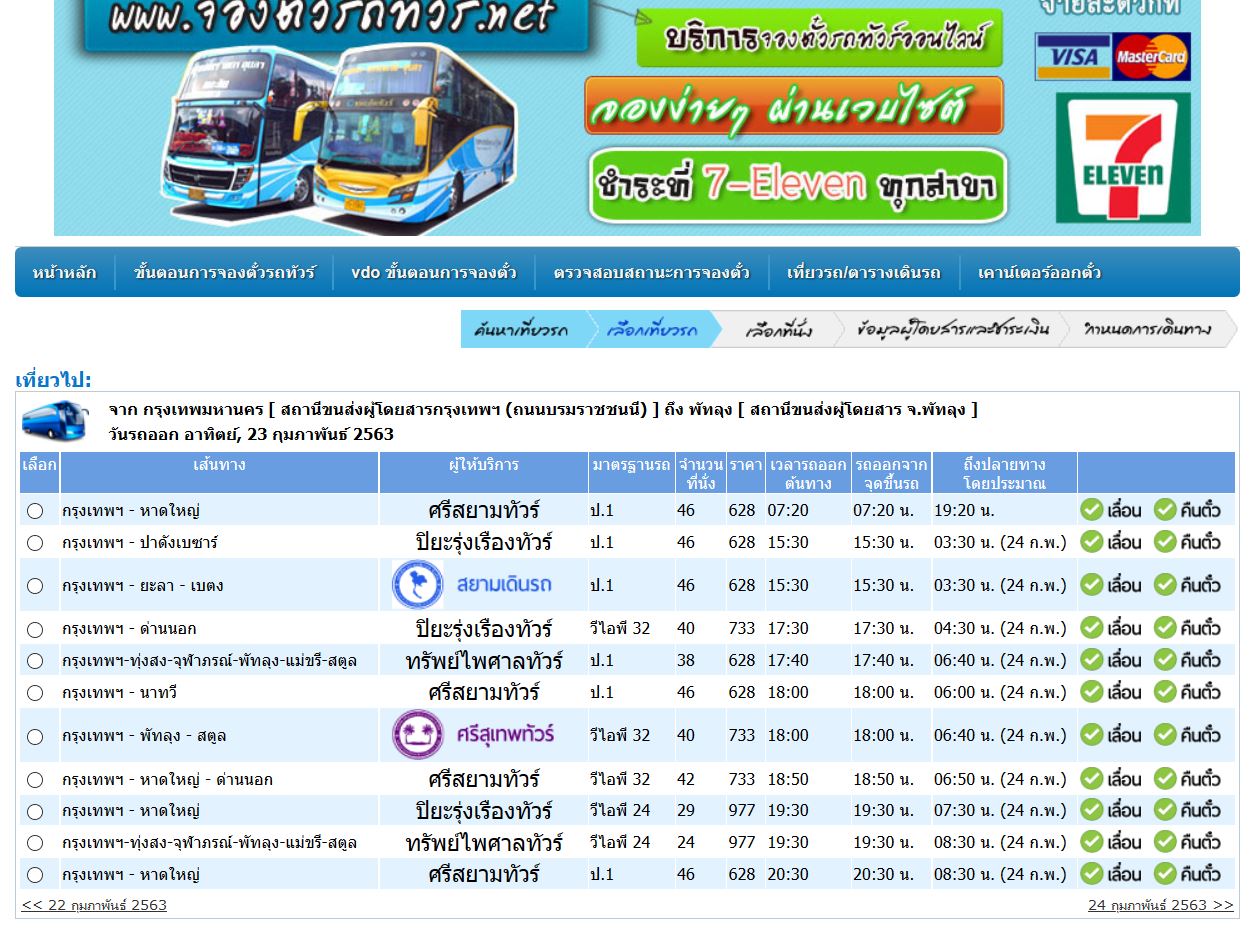
Task: Click the arrival time 19:20 น.
Action: point(964,511)
